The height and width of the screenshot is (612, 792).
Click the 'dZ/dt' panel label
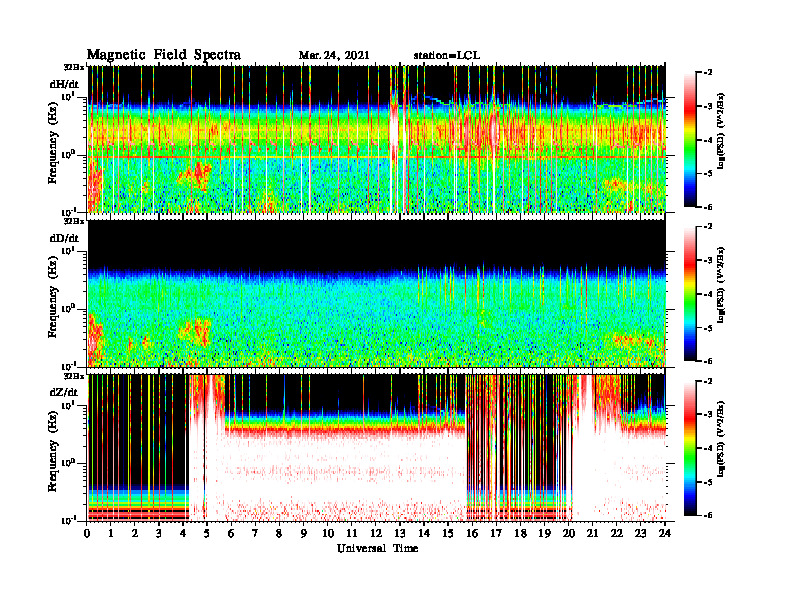64,392
